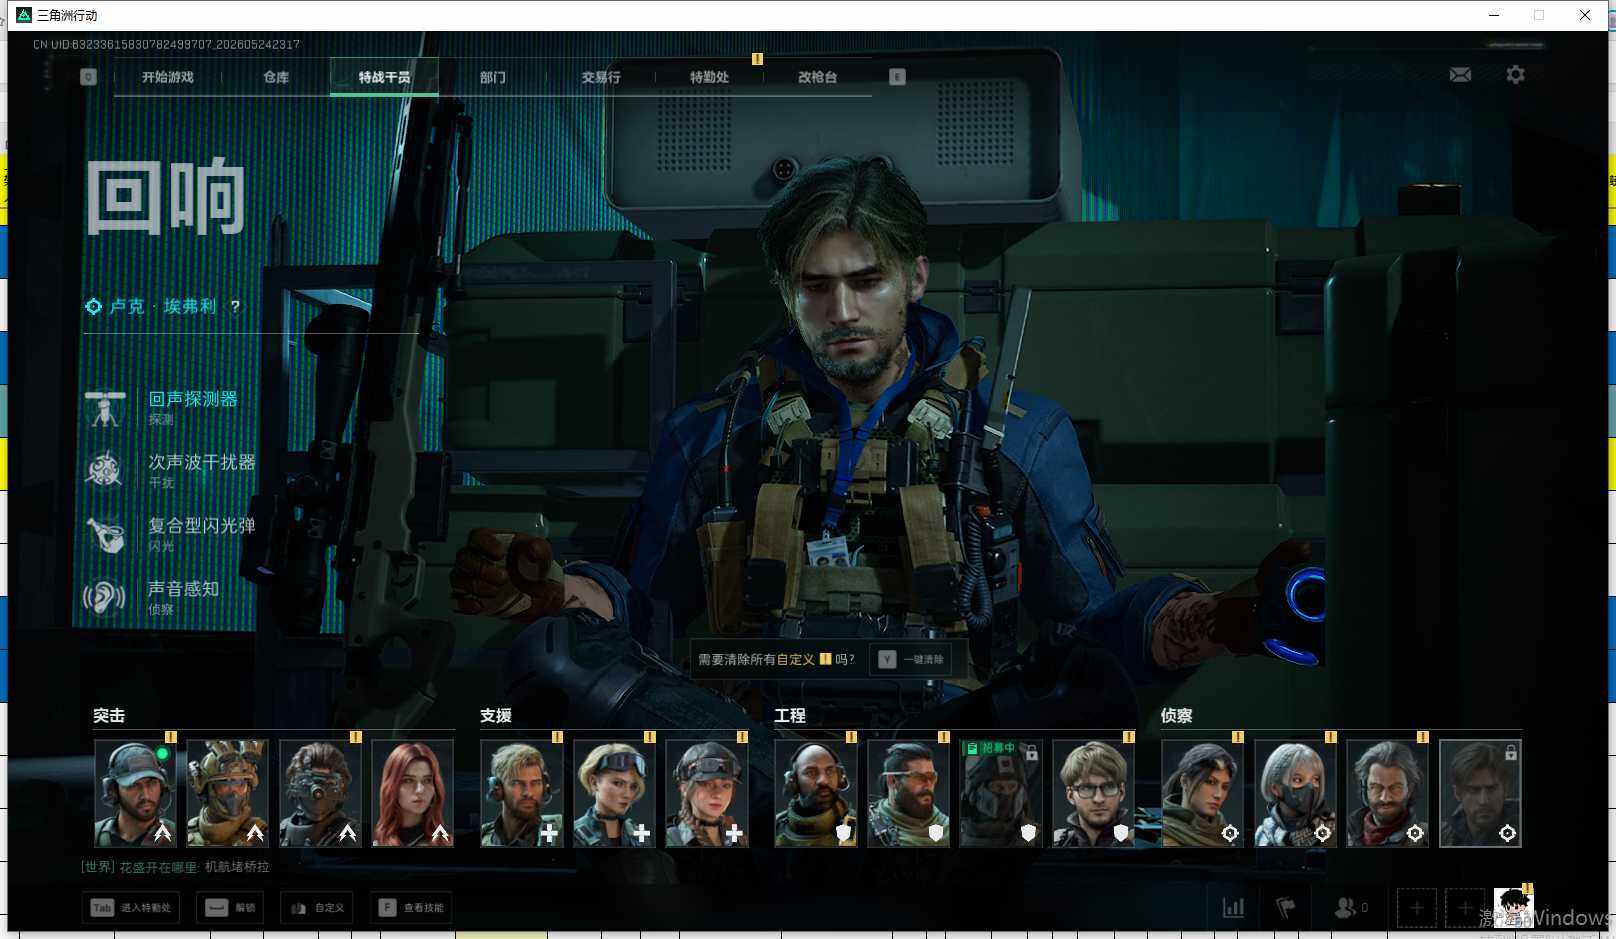
Task: Open the mail envelope icon
Action: click(x=1460, y=75)
